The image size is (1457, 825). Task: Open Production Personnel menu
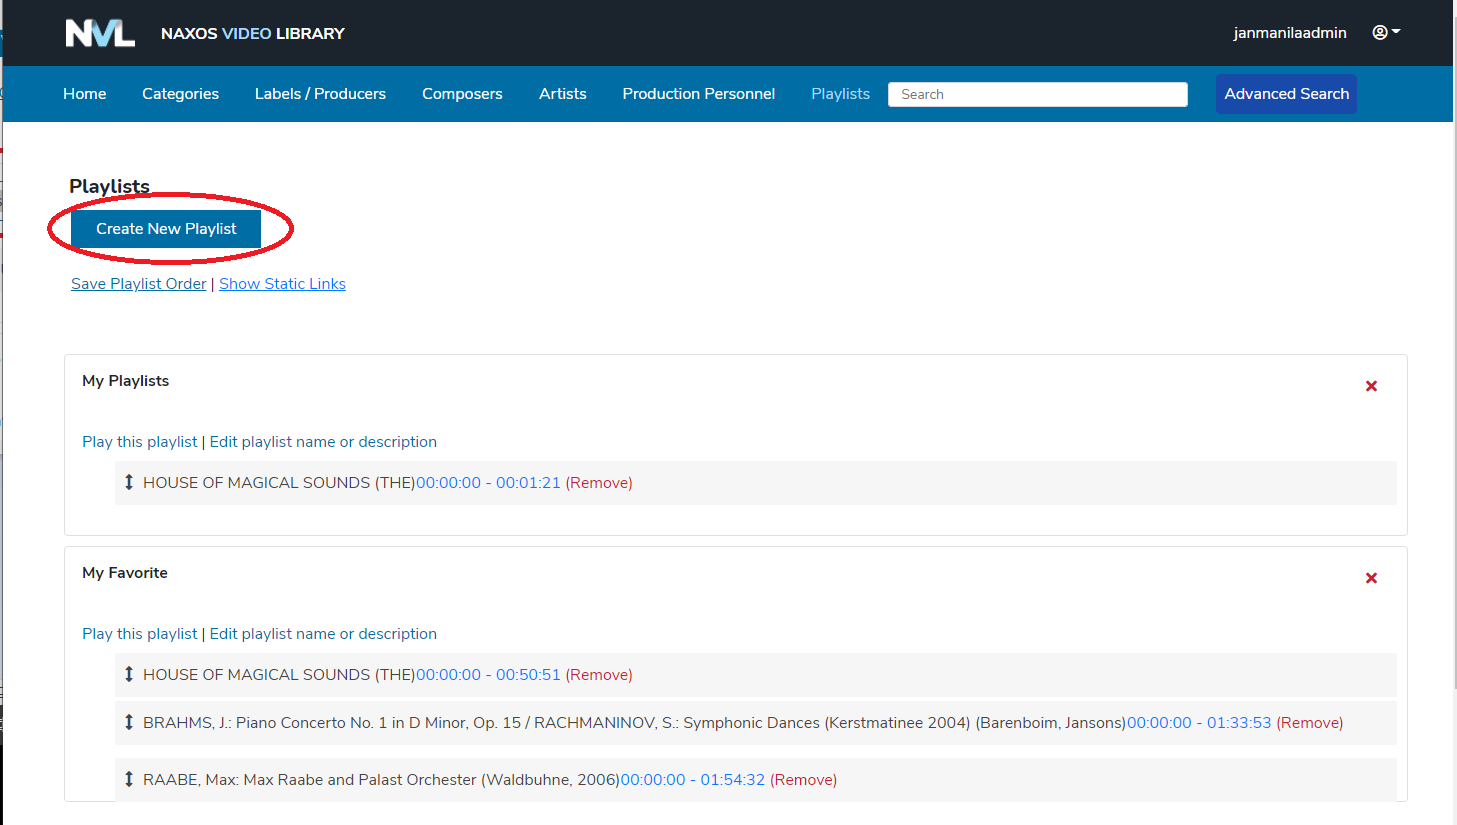pos(699,94)
